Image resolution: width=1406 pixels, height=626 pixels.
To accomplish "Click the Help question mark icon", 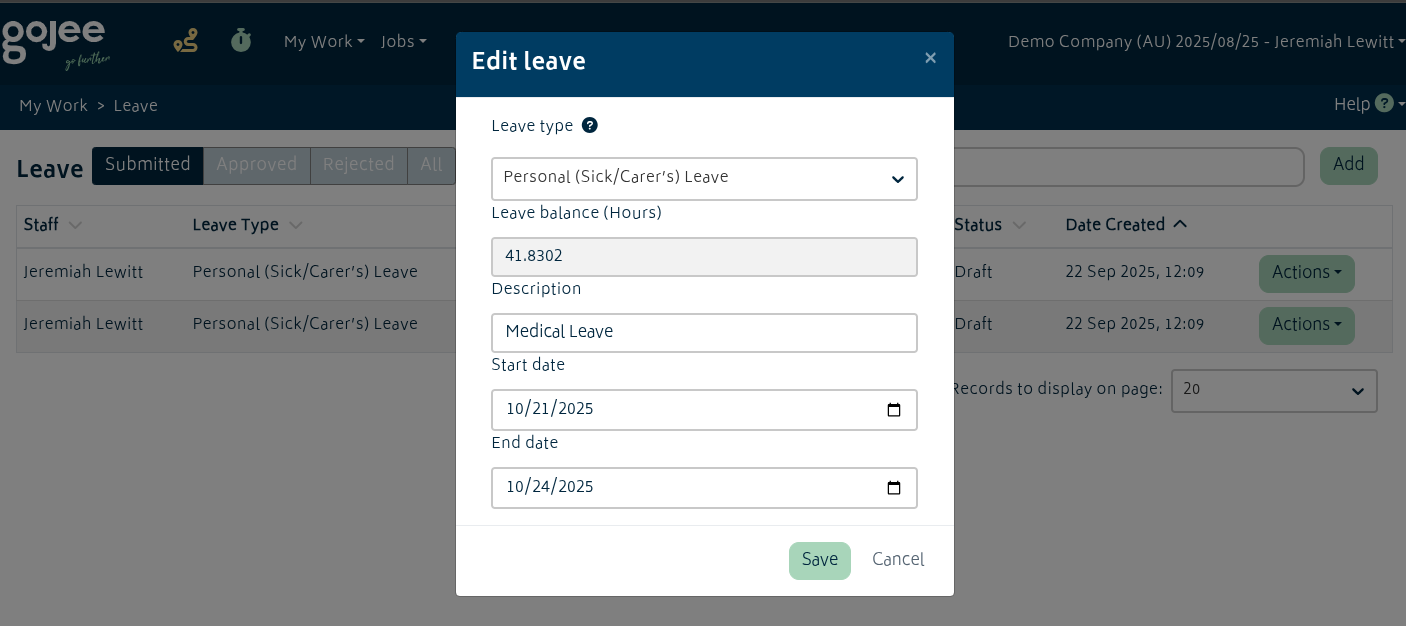I will [1384, 104].
